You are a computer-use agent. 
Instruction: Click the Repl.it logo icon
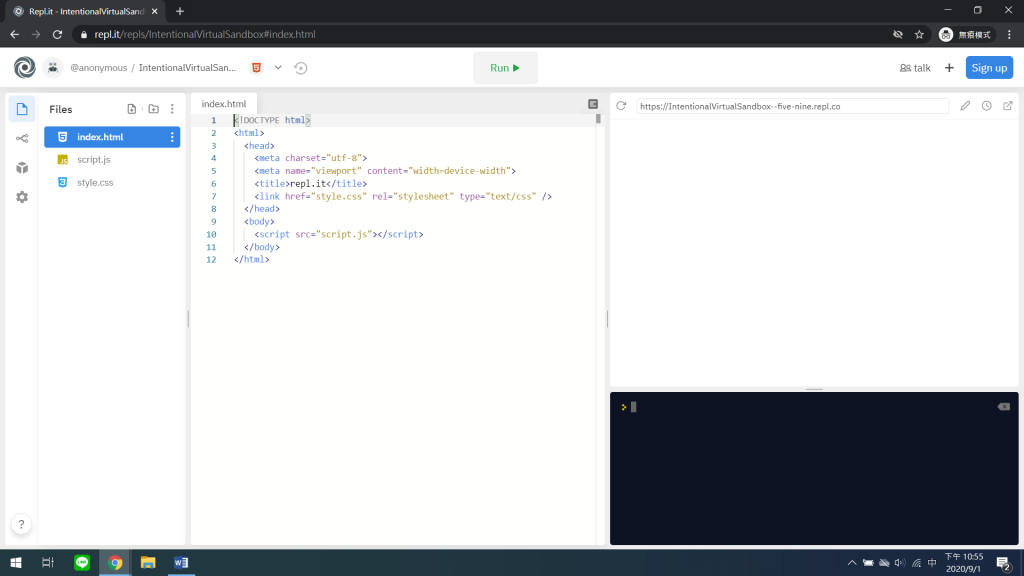pos(25,67)
